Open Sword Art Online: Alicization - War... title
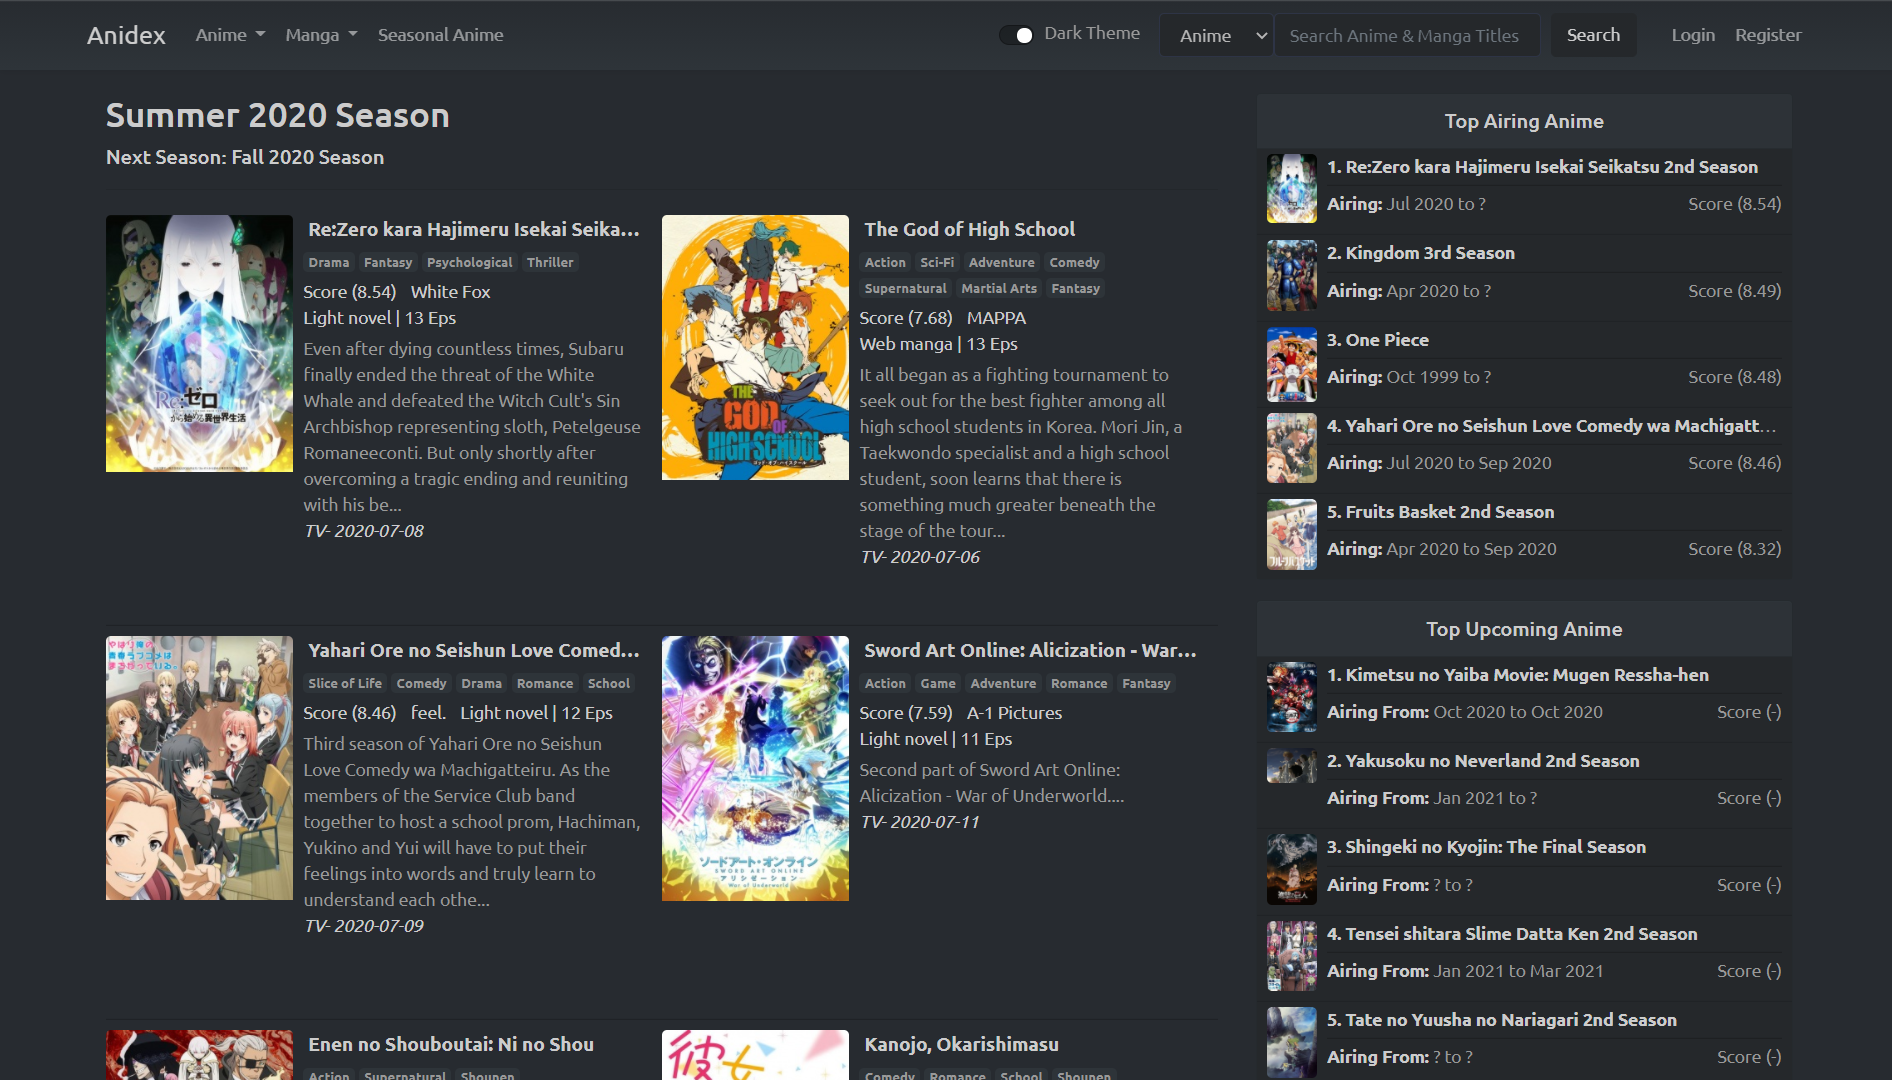1892x1080 pixels. click(x=1030, y=650)
